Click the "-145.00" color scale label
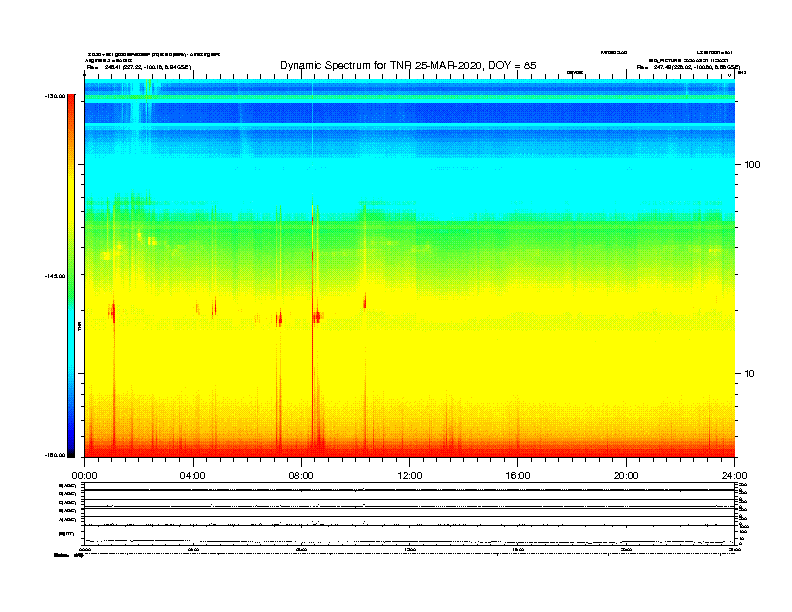The height and width of the screenshot is (612, 792). click(55, 276)
